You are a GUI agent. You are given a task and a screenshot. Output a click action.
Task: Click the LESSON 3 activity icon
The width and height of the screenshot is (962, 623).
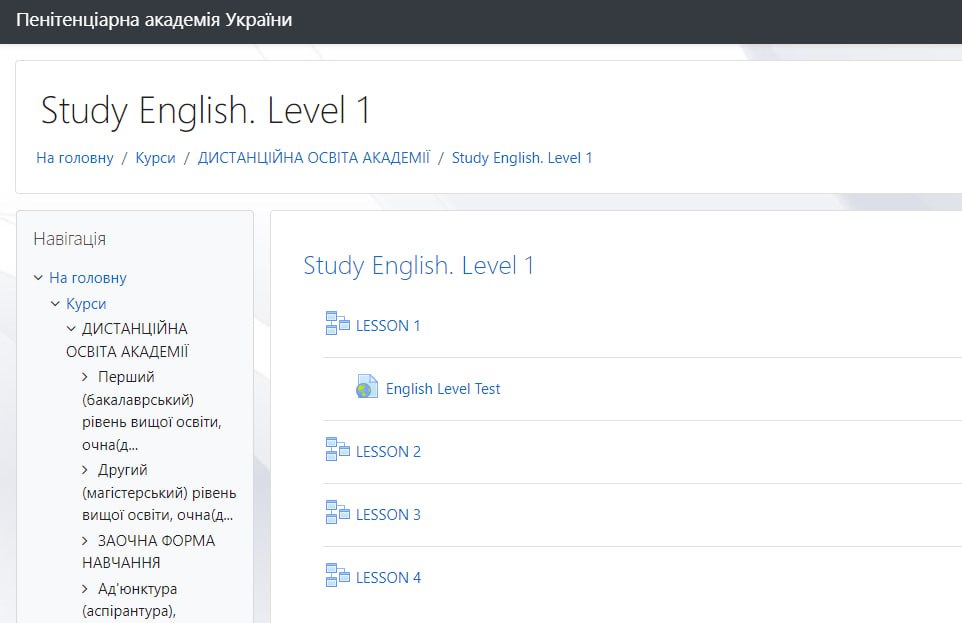tap(337, 512)
